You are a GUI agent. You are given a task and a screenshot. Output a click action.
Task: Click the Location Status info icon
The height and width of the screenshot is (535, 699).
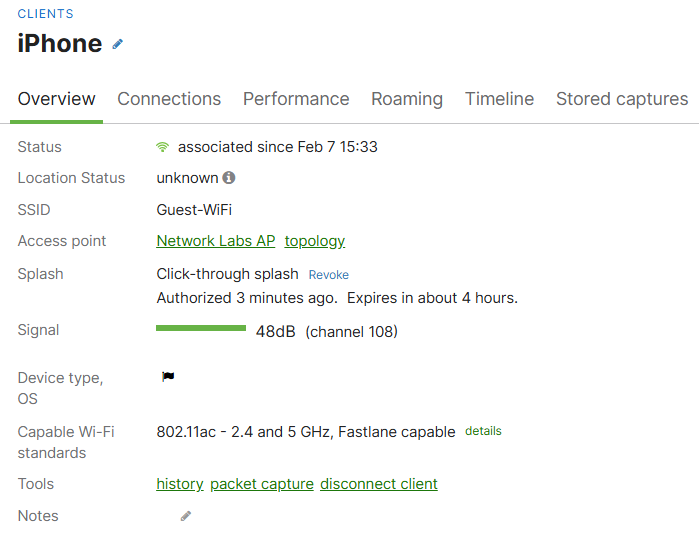click(229, 177)
